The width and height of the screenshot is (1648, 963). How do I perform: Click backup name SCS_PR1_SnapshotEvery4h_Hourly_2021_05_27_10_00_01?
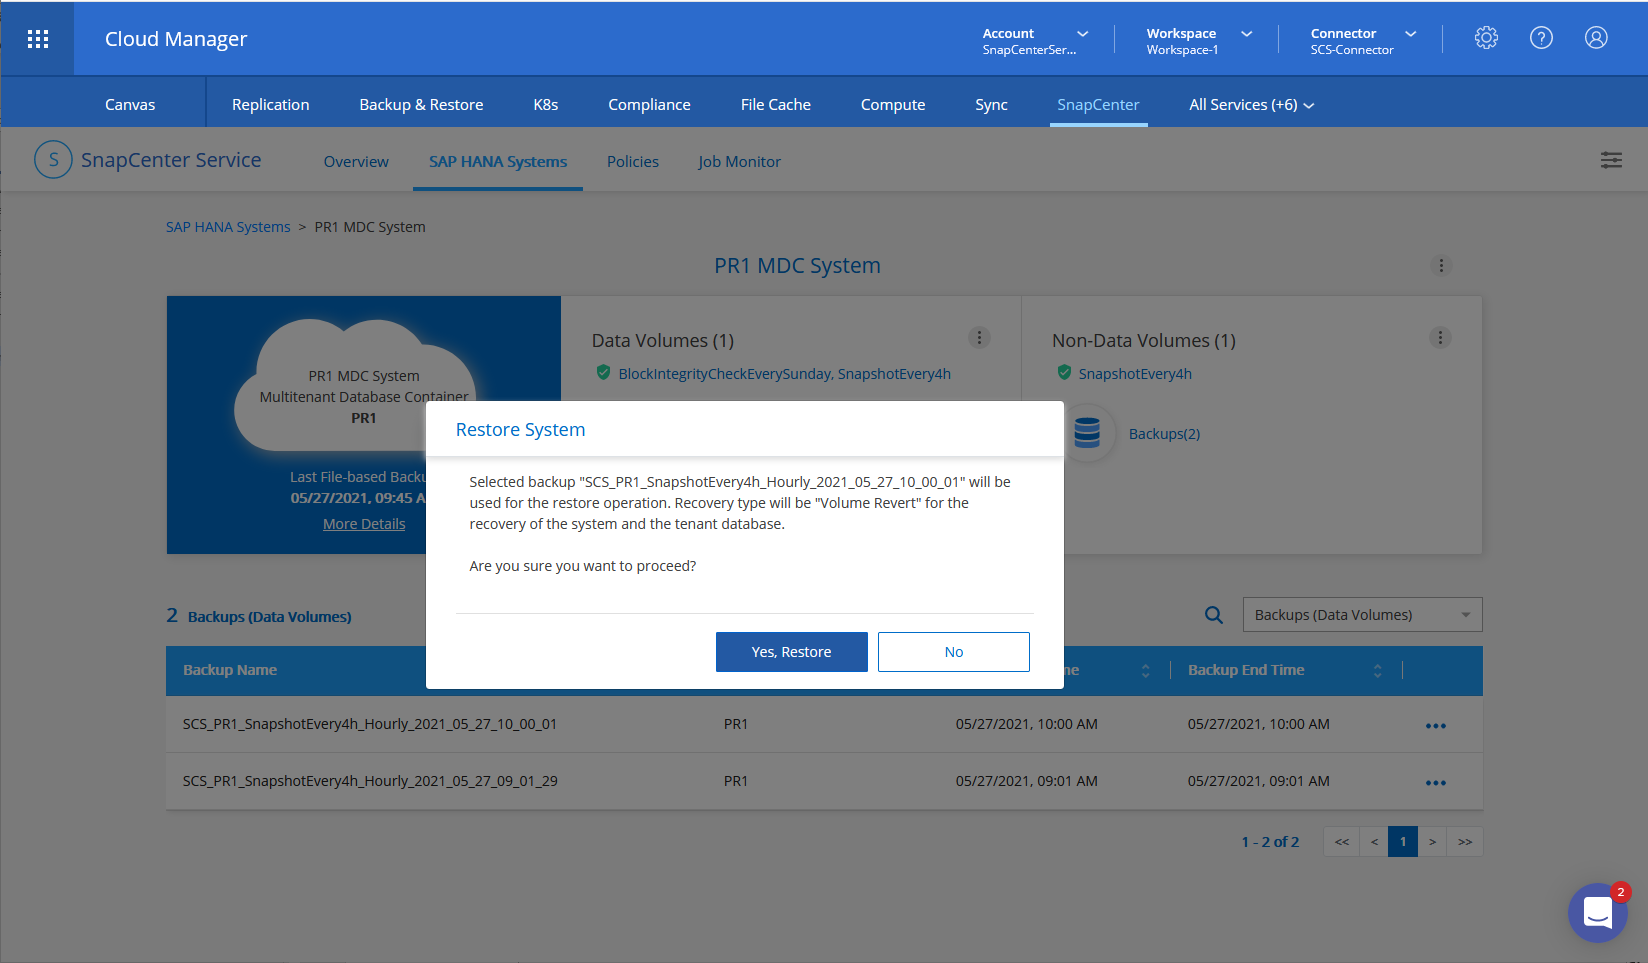pyautogui.click(x=370, y=724)
